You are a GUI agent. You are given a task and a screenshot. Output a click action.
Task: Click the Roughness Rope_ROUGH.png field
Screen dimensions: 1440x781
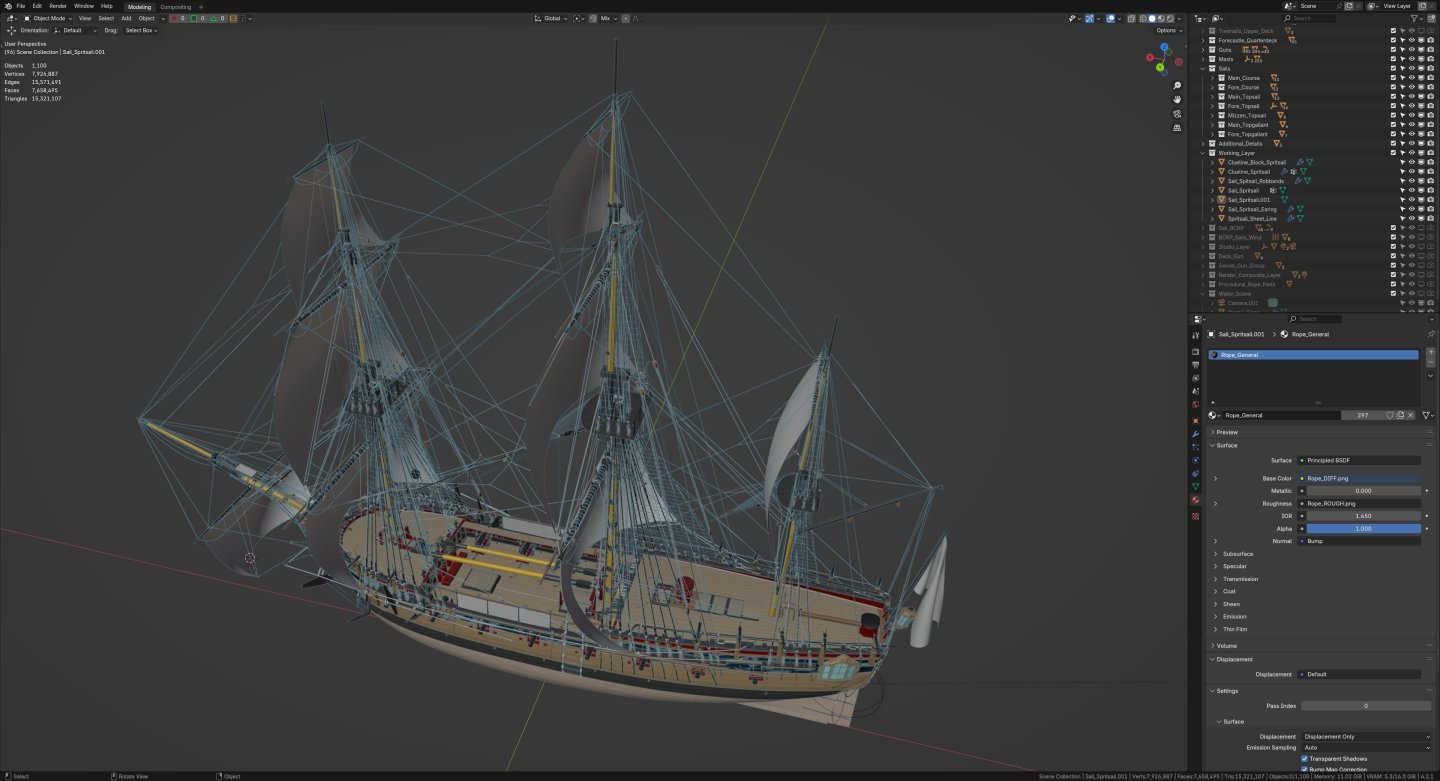[x=1358, y=504]
